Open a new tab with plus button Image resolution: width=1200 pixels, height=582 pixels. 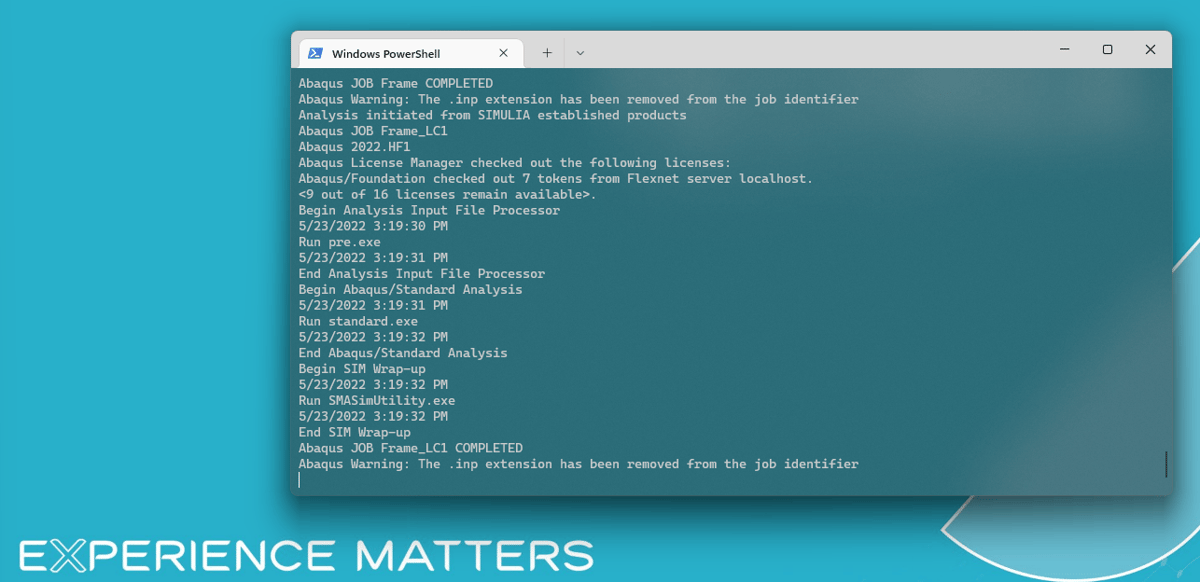click(547, 53)
